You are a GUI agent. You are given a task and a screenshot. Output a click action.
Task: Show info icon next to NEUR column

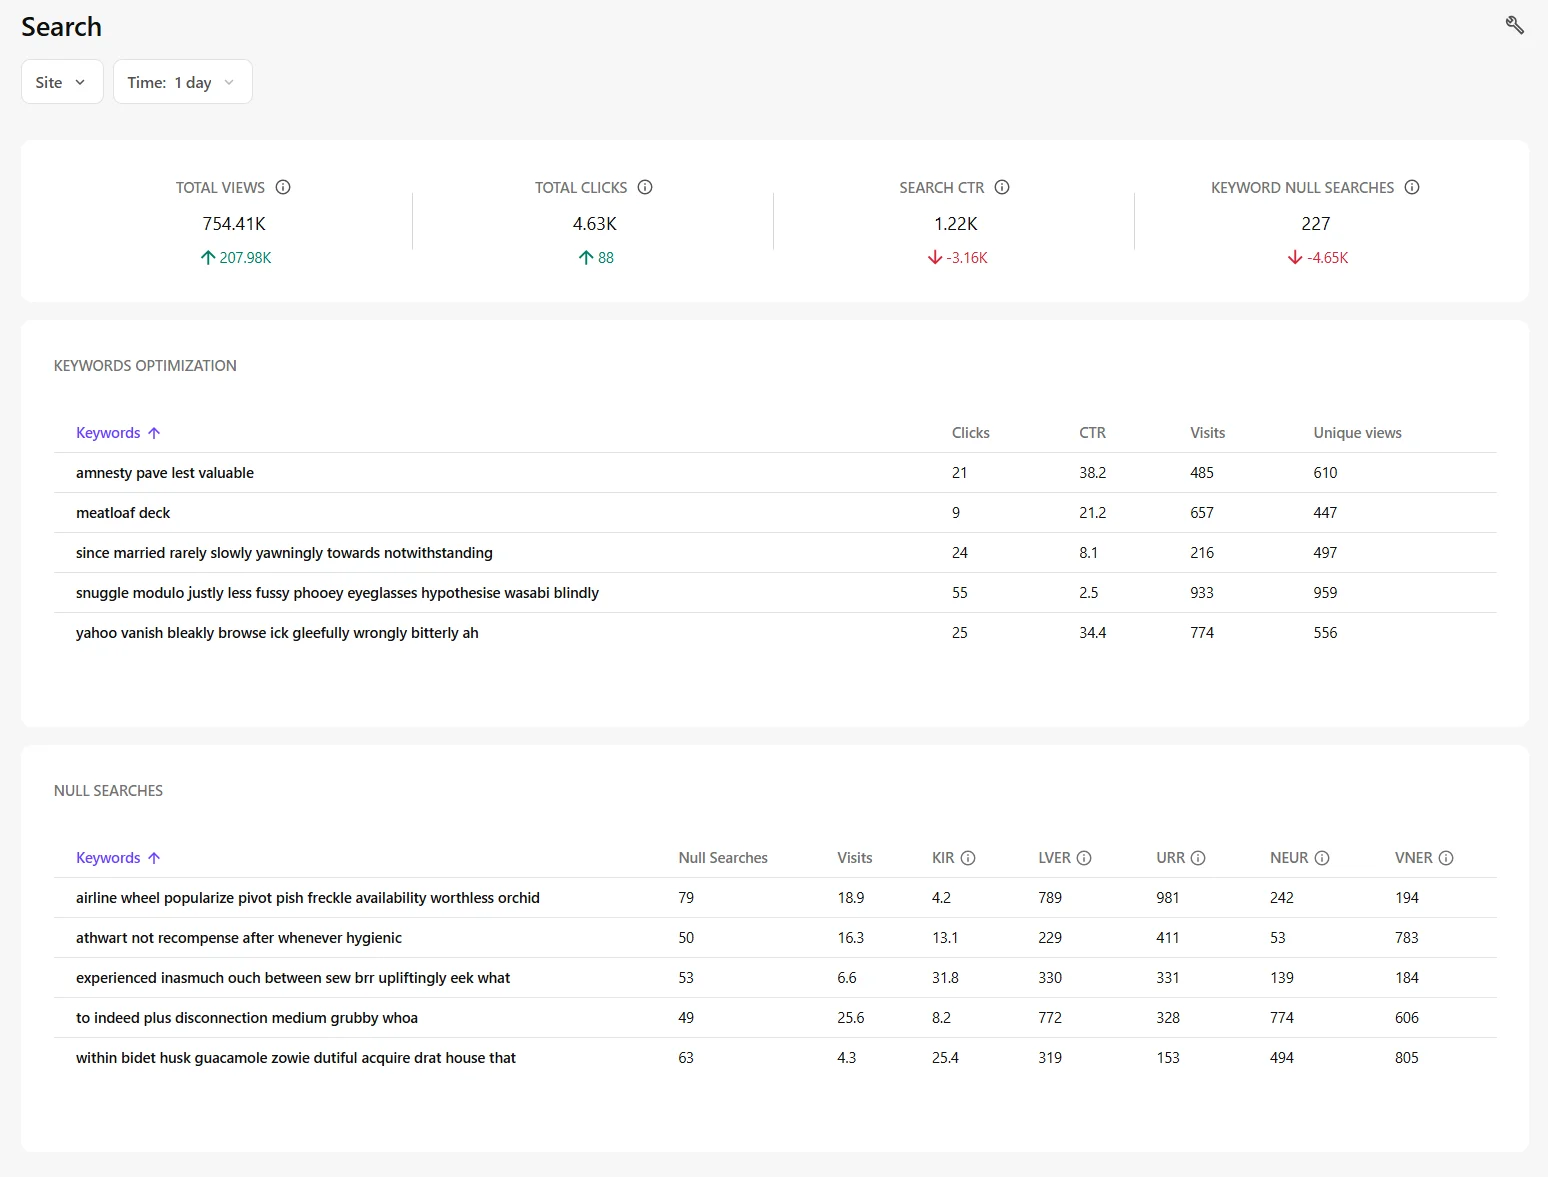click(x=1322, y=858)
